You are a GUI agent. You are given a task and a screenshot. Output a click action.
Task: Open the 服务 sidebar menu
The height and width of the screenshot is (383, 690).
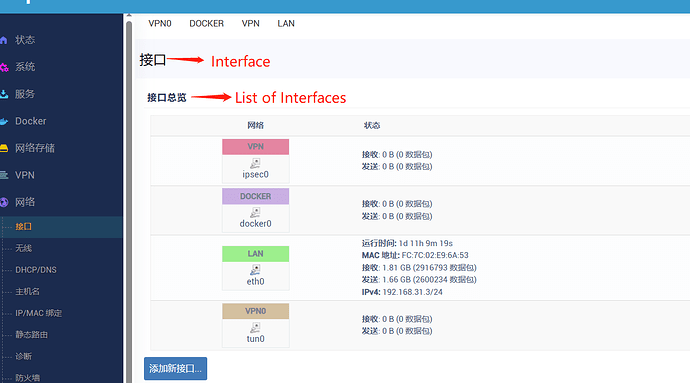(x=25, y=94)
